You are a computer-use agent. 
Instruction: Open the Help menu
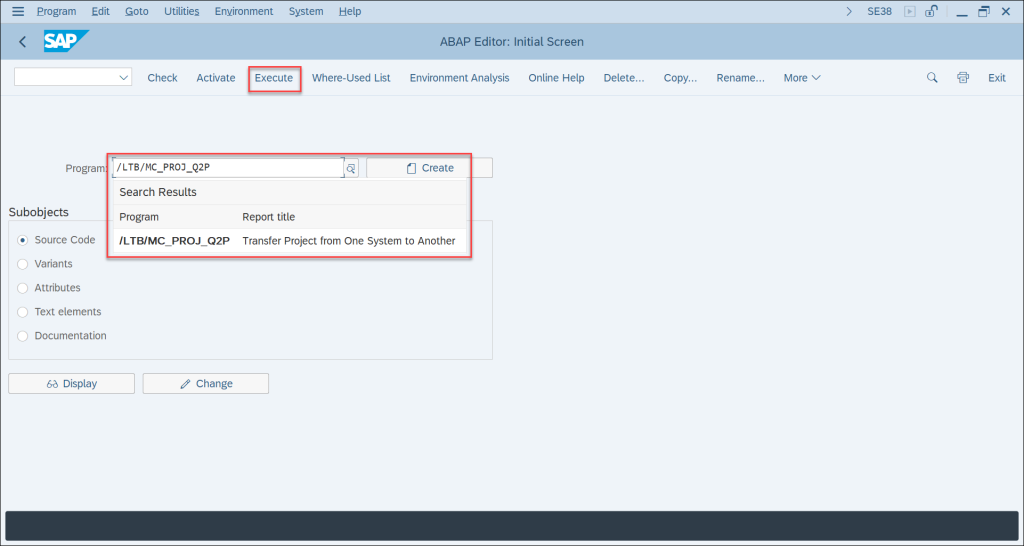click(350, 11)
